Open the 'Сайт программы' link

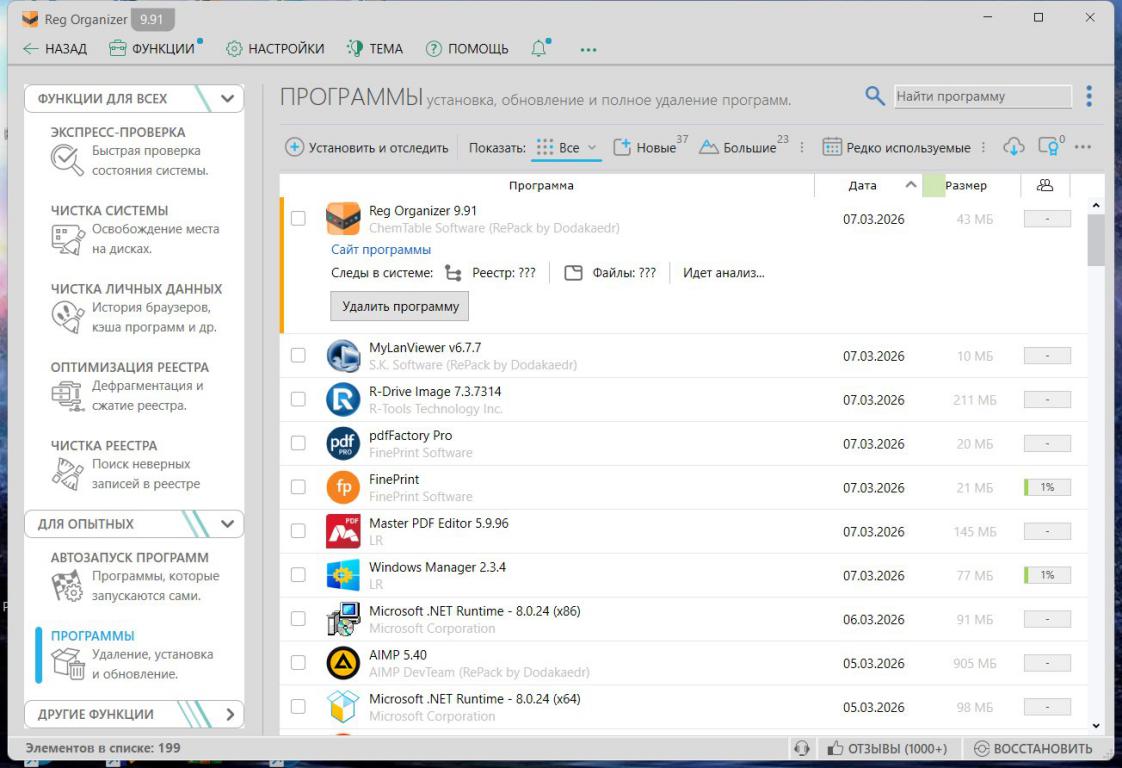(381, 249)
